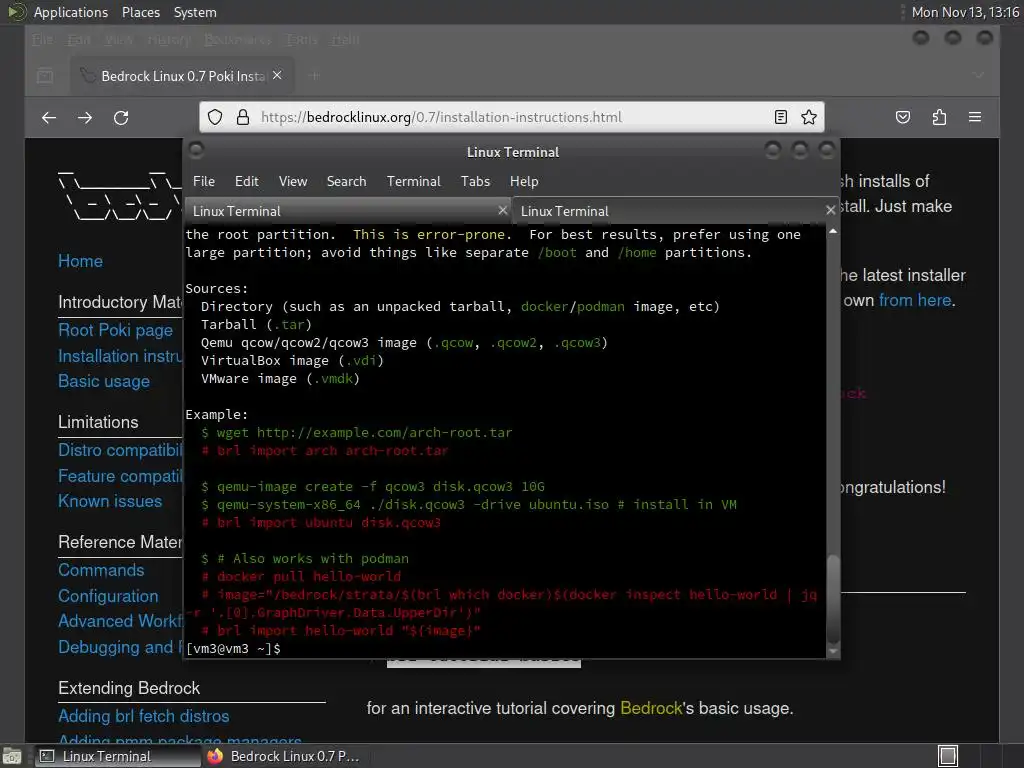Switch to the second Linux Terminal tab
This screenshot has width=1024, height=768.
675,211
